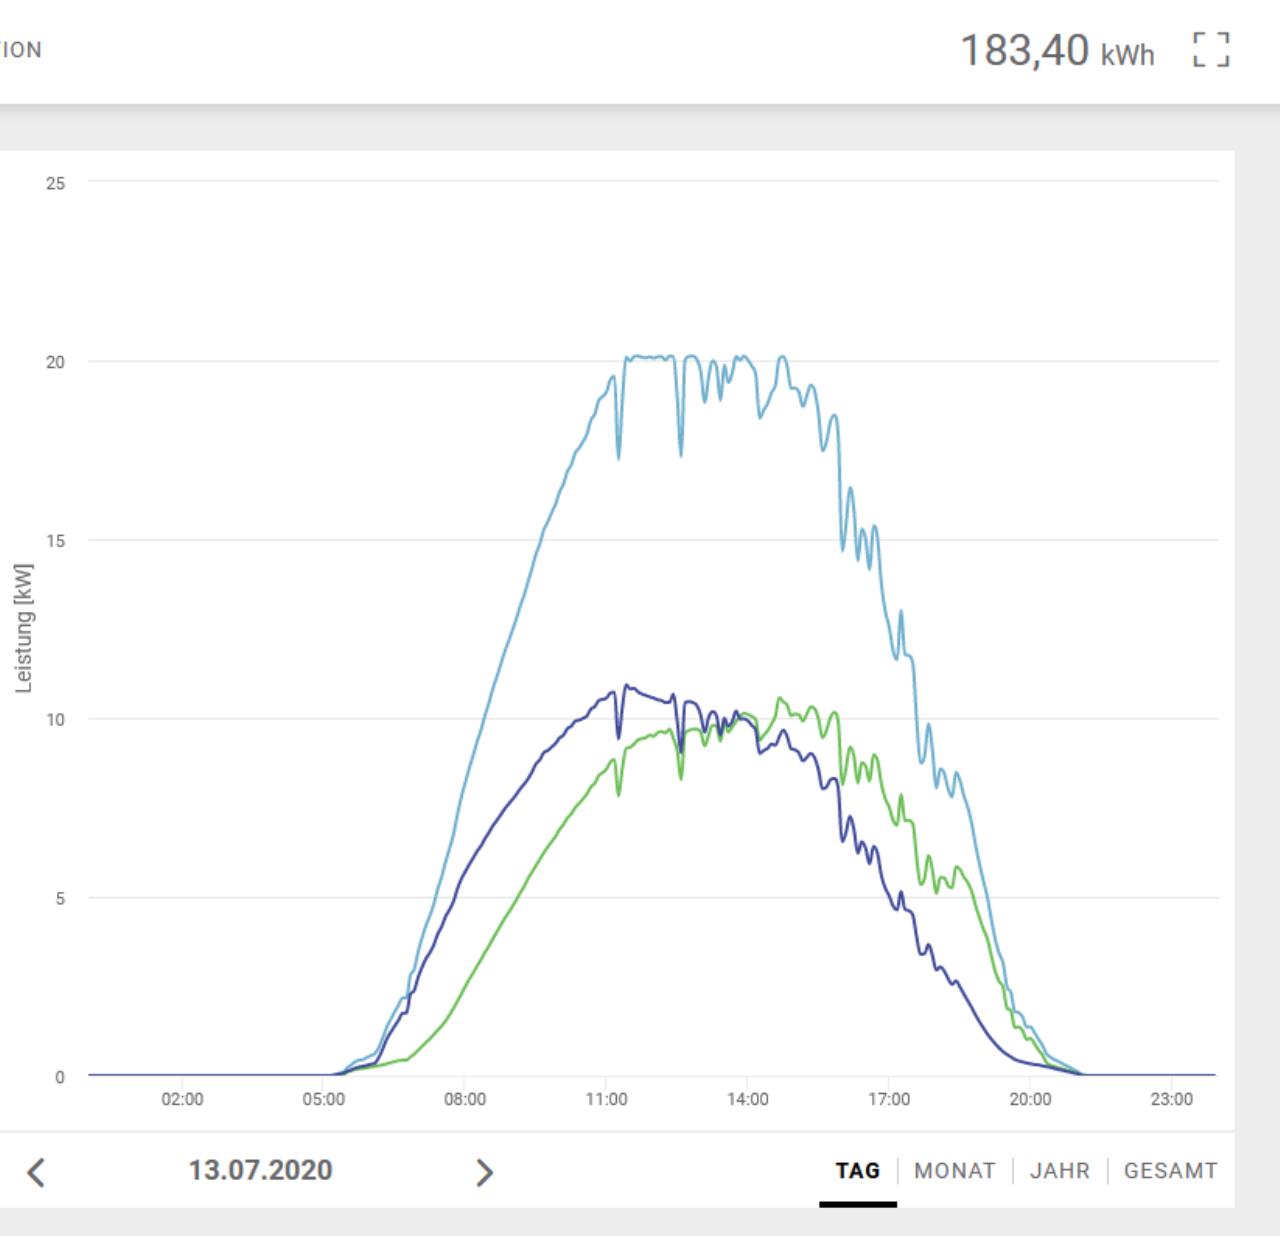Click the 23:00 time axis label
This screenshot has height=1236, width=1280.
pos(1171,1099)
